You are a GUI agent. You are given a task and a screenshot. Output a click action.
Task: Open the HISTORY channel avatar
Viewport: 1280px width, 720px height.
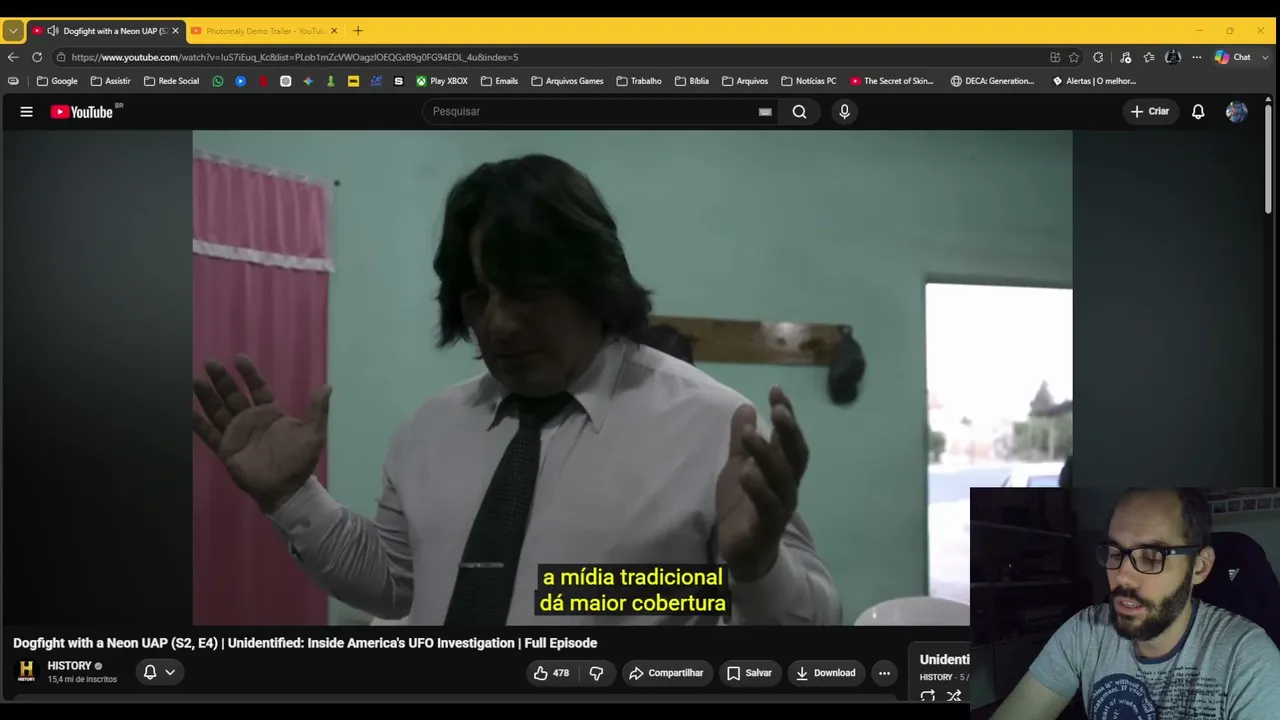[x=26, y=671]
